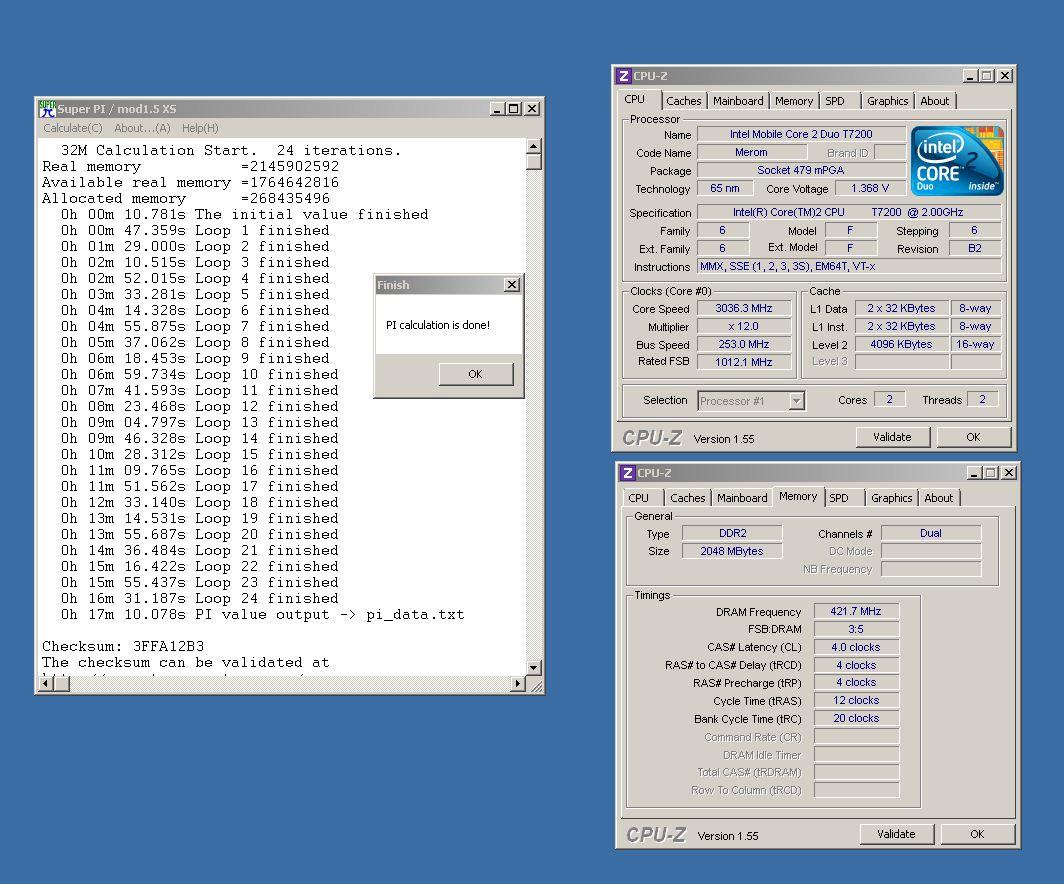
Task: Click the Multiplier value 'x 12.0'
Action: pos(744,326)
